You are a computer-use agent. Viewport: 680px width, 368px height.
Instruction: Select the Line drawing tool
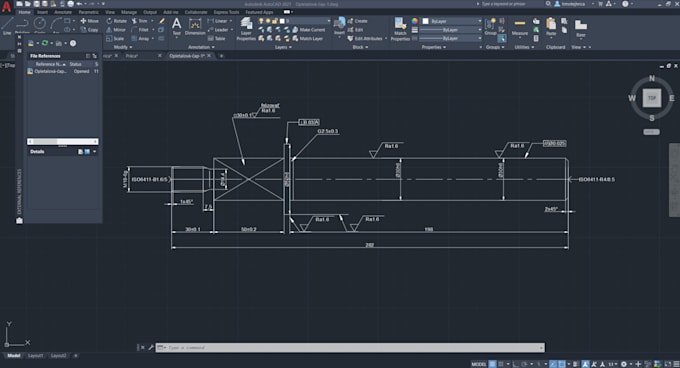pos(7,26)
